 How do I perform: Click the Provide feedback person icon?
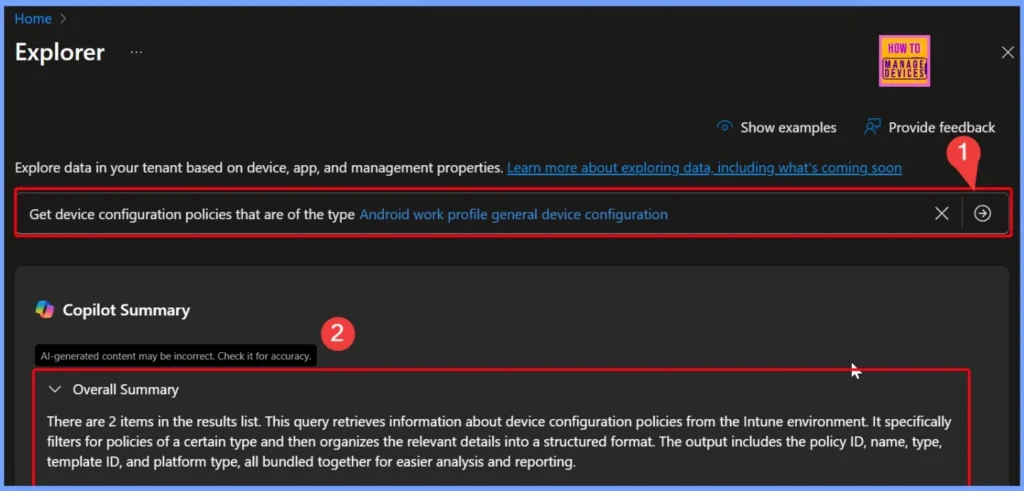point(872,127)
